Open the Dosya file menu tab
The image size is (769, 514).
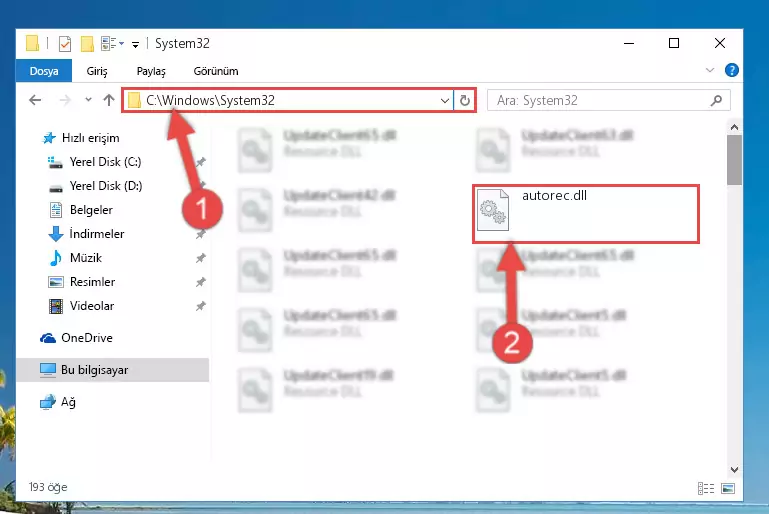pos(44,71)
